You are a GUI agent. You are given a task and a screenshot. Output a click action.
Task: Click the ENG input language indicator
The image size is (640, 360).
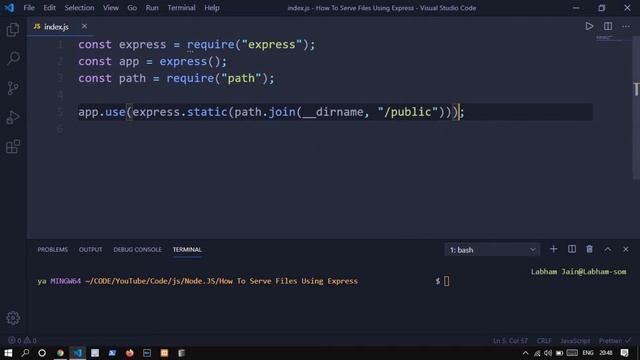coord(588,353)
